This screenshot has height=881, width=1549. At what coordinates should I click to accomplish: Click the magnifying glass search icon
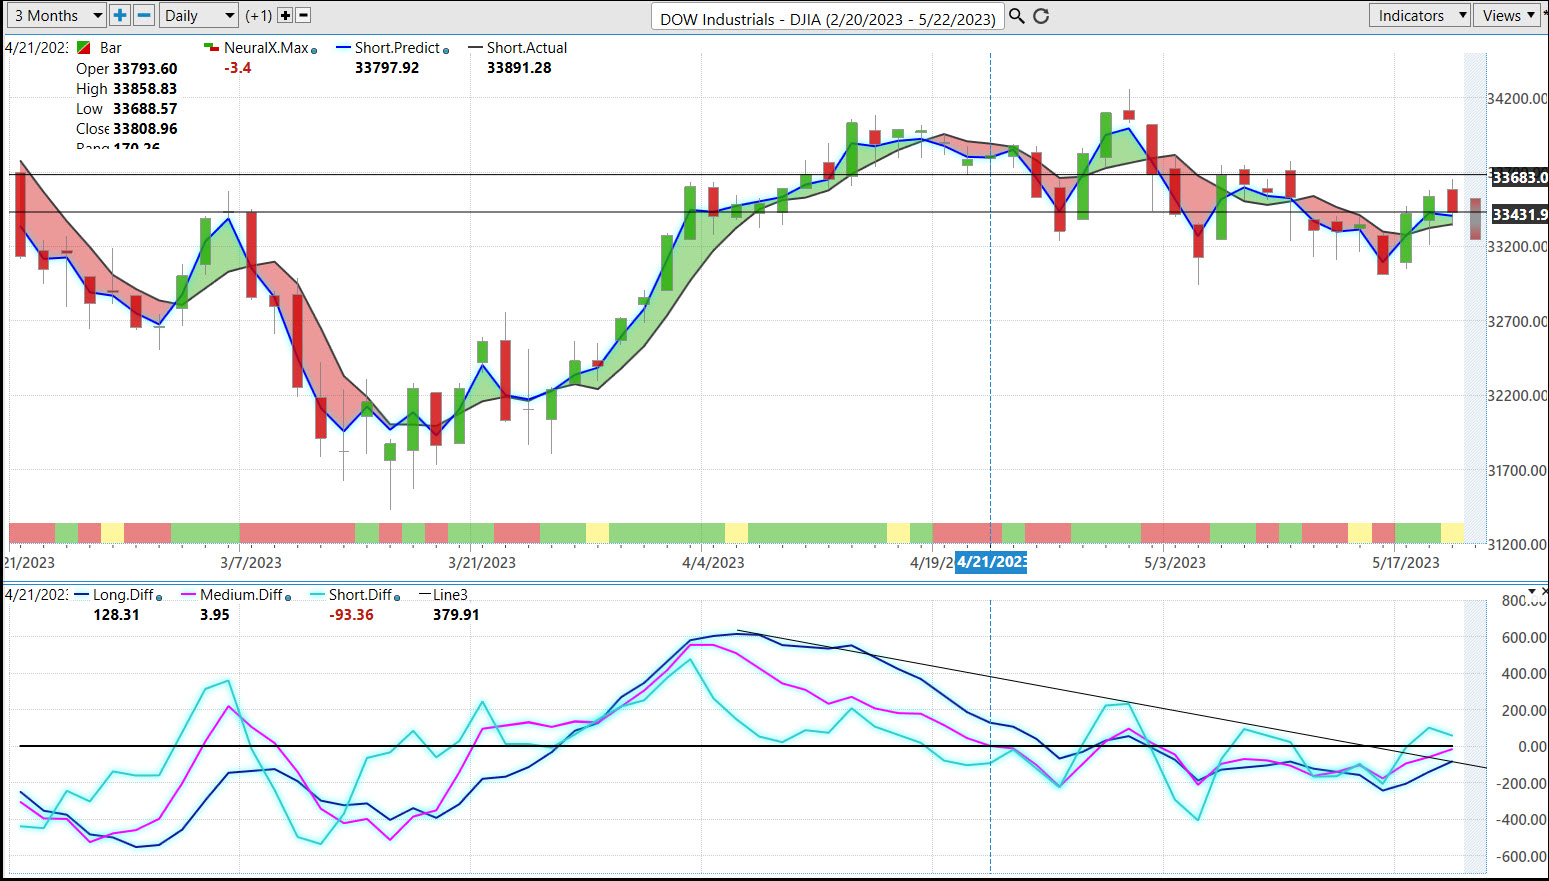click(x=1017, y=16)
